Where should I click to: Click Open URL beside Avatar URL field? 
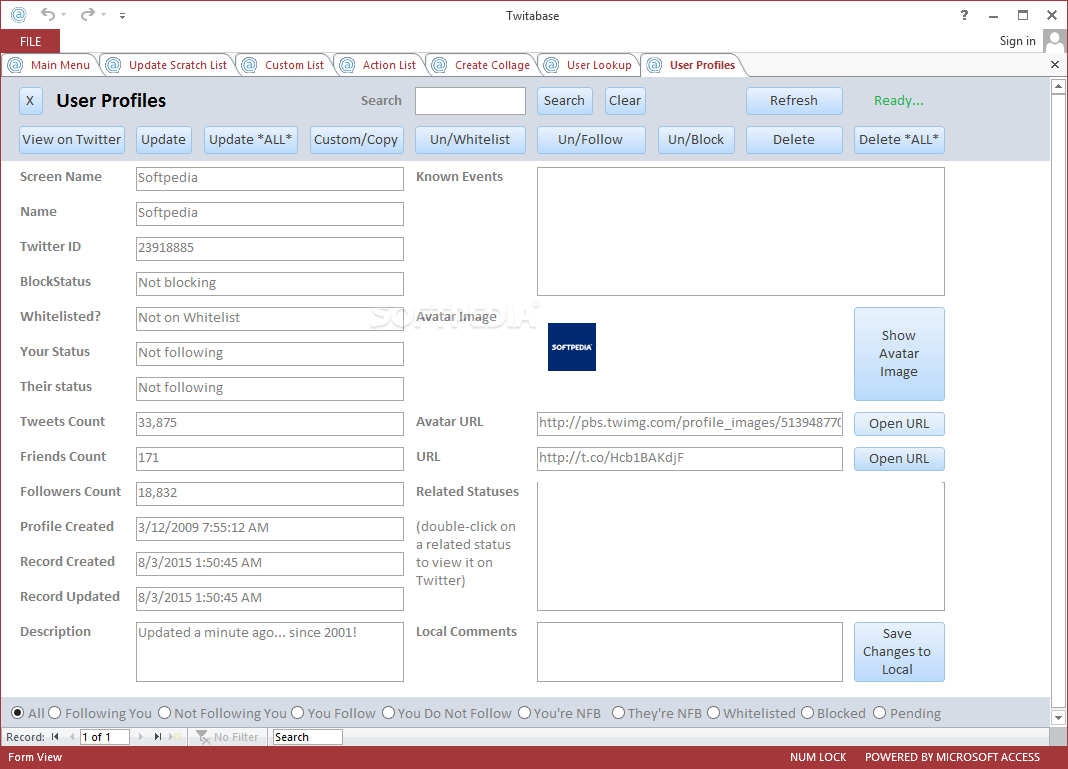[x=899, y=424]
